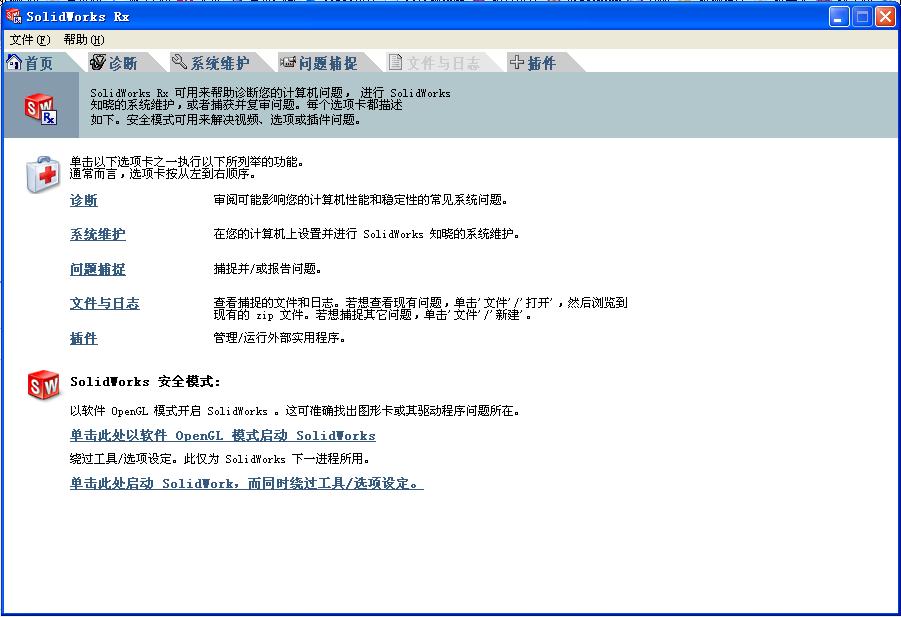This screenshot has width=901, height=617.
Task: Maximize the SolidWorks Rx window
Action: point(863,17)
